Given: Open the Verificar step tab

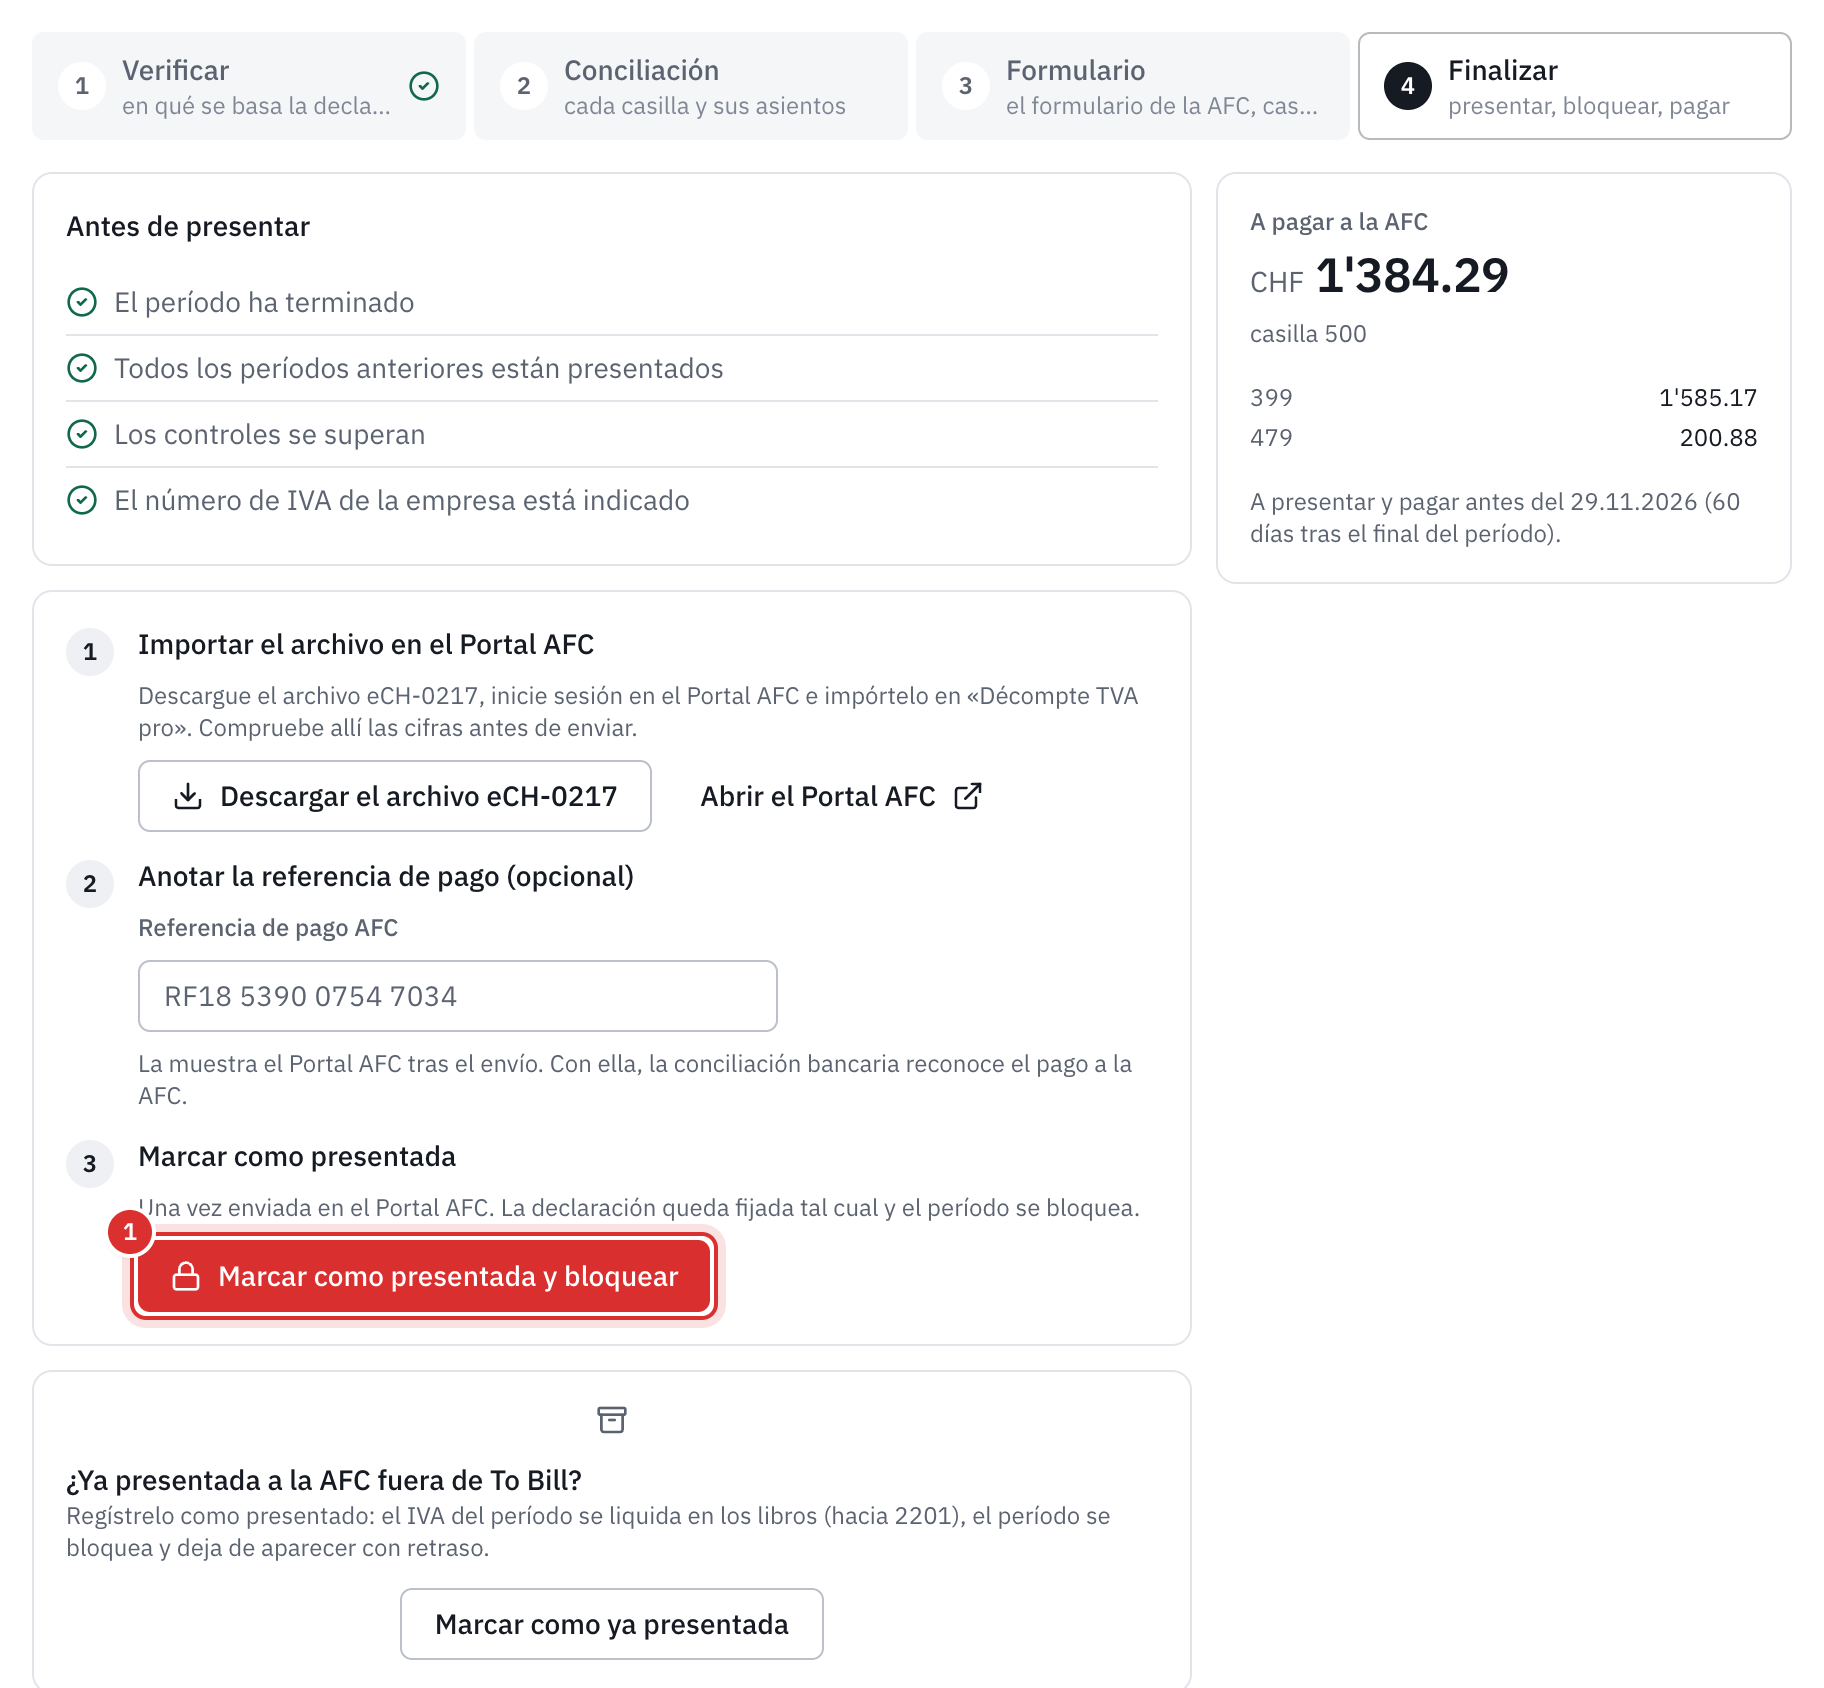Looking at the screenshot, I should click(249, 86).
